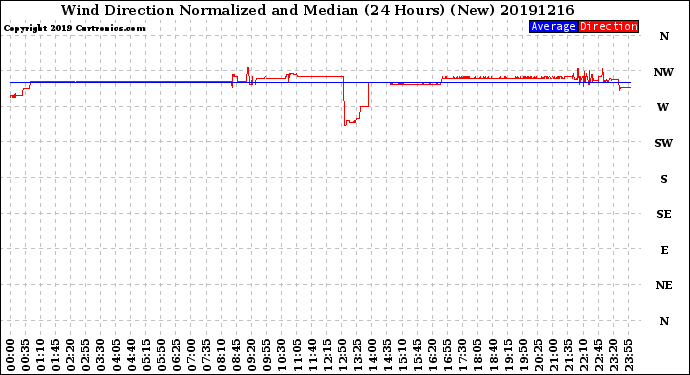
Task: Click the "19:50" time axis label
Action: pyautogui.click(x=523, y=355)
